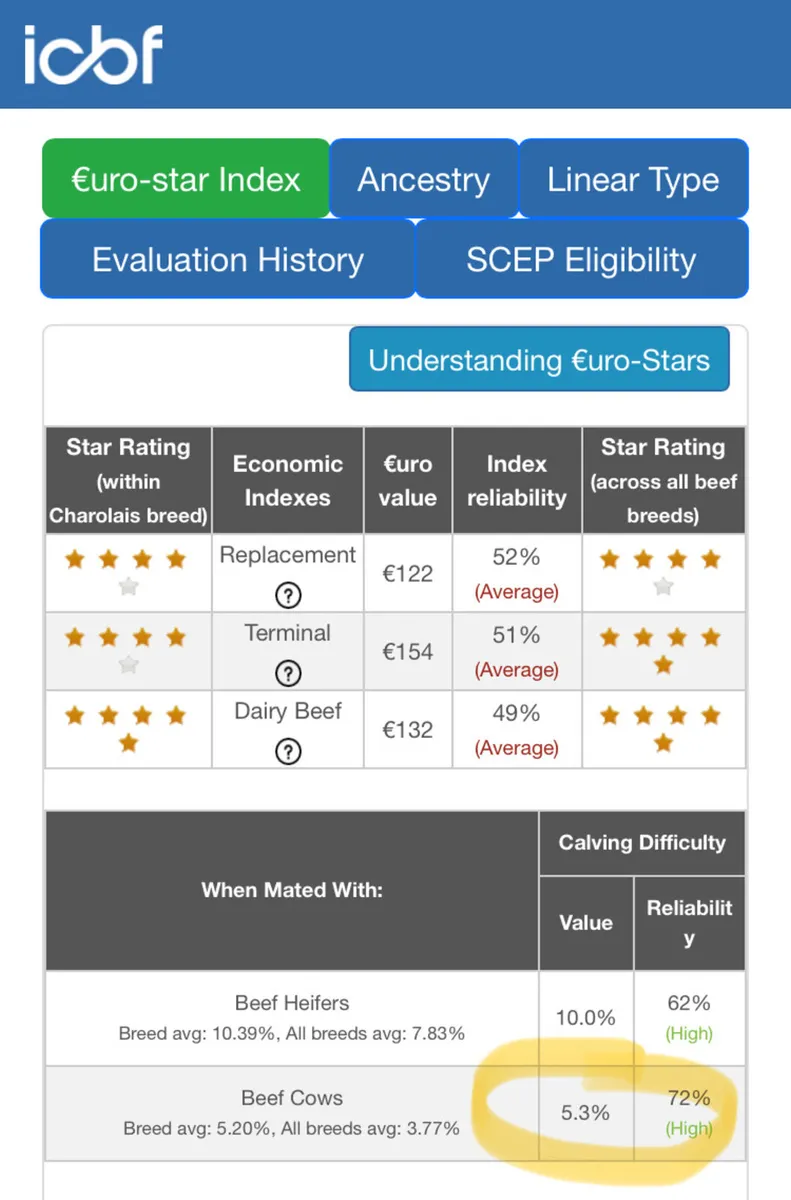Click the ICBF logo
The height and width of the screenshot is (1200, 791).
click(x=93, y=55)
